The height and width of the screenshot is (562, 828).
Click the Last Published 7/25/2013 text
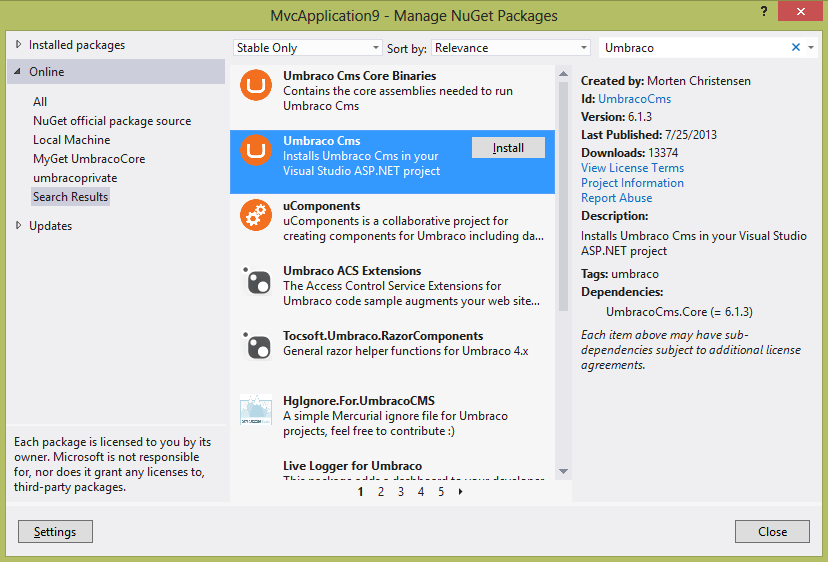point(649,135)
